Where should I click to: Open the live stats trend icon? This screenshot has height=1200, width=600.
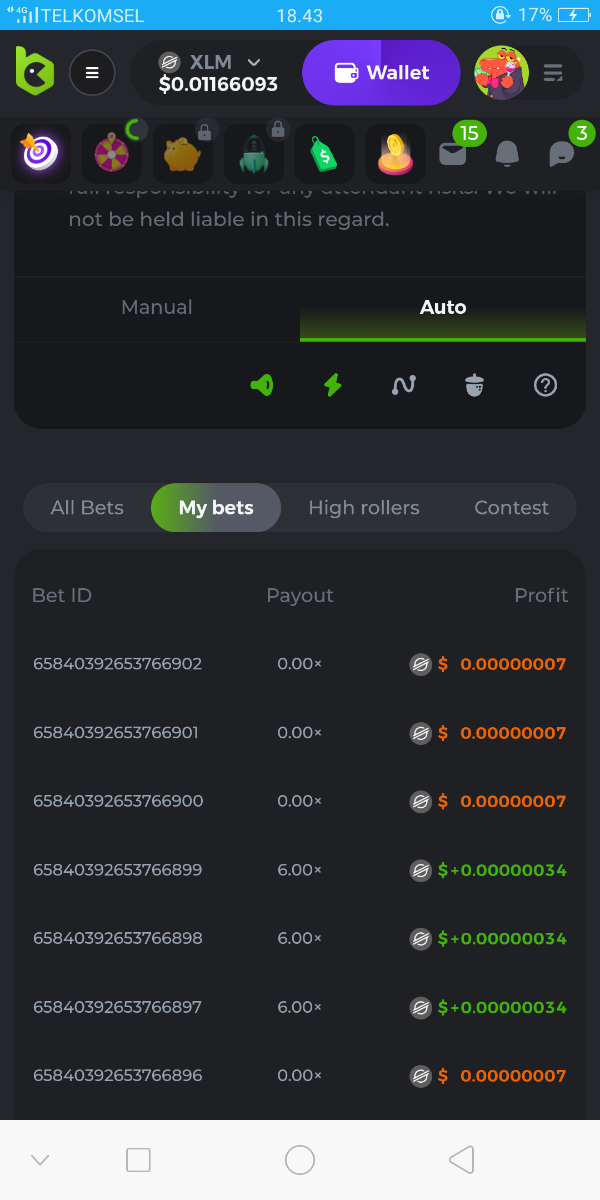pyautogui.click(x=404, y=385)
